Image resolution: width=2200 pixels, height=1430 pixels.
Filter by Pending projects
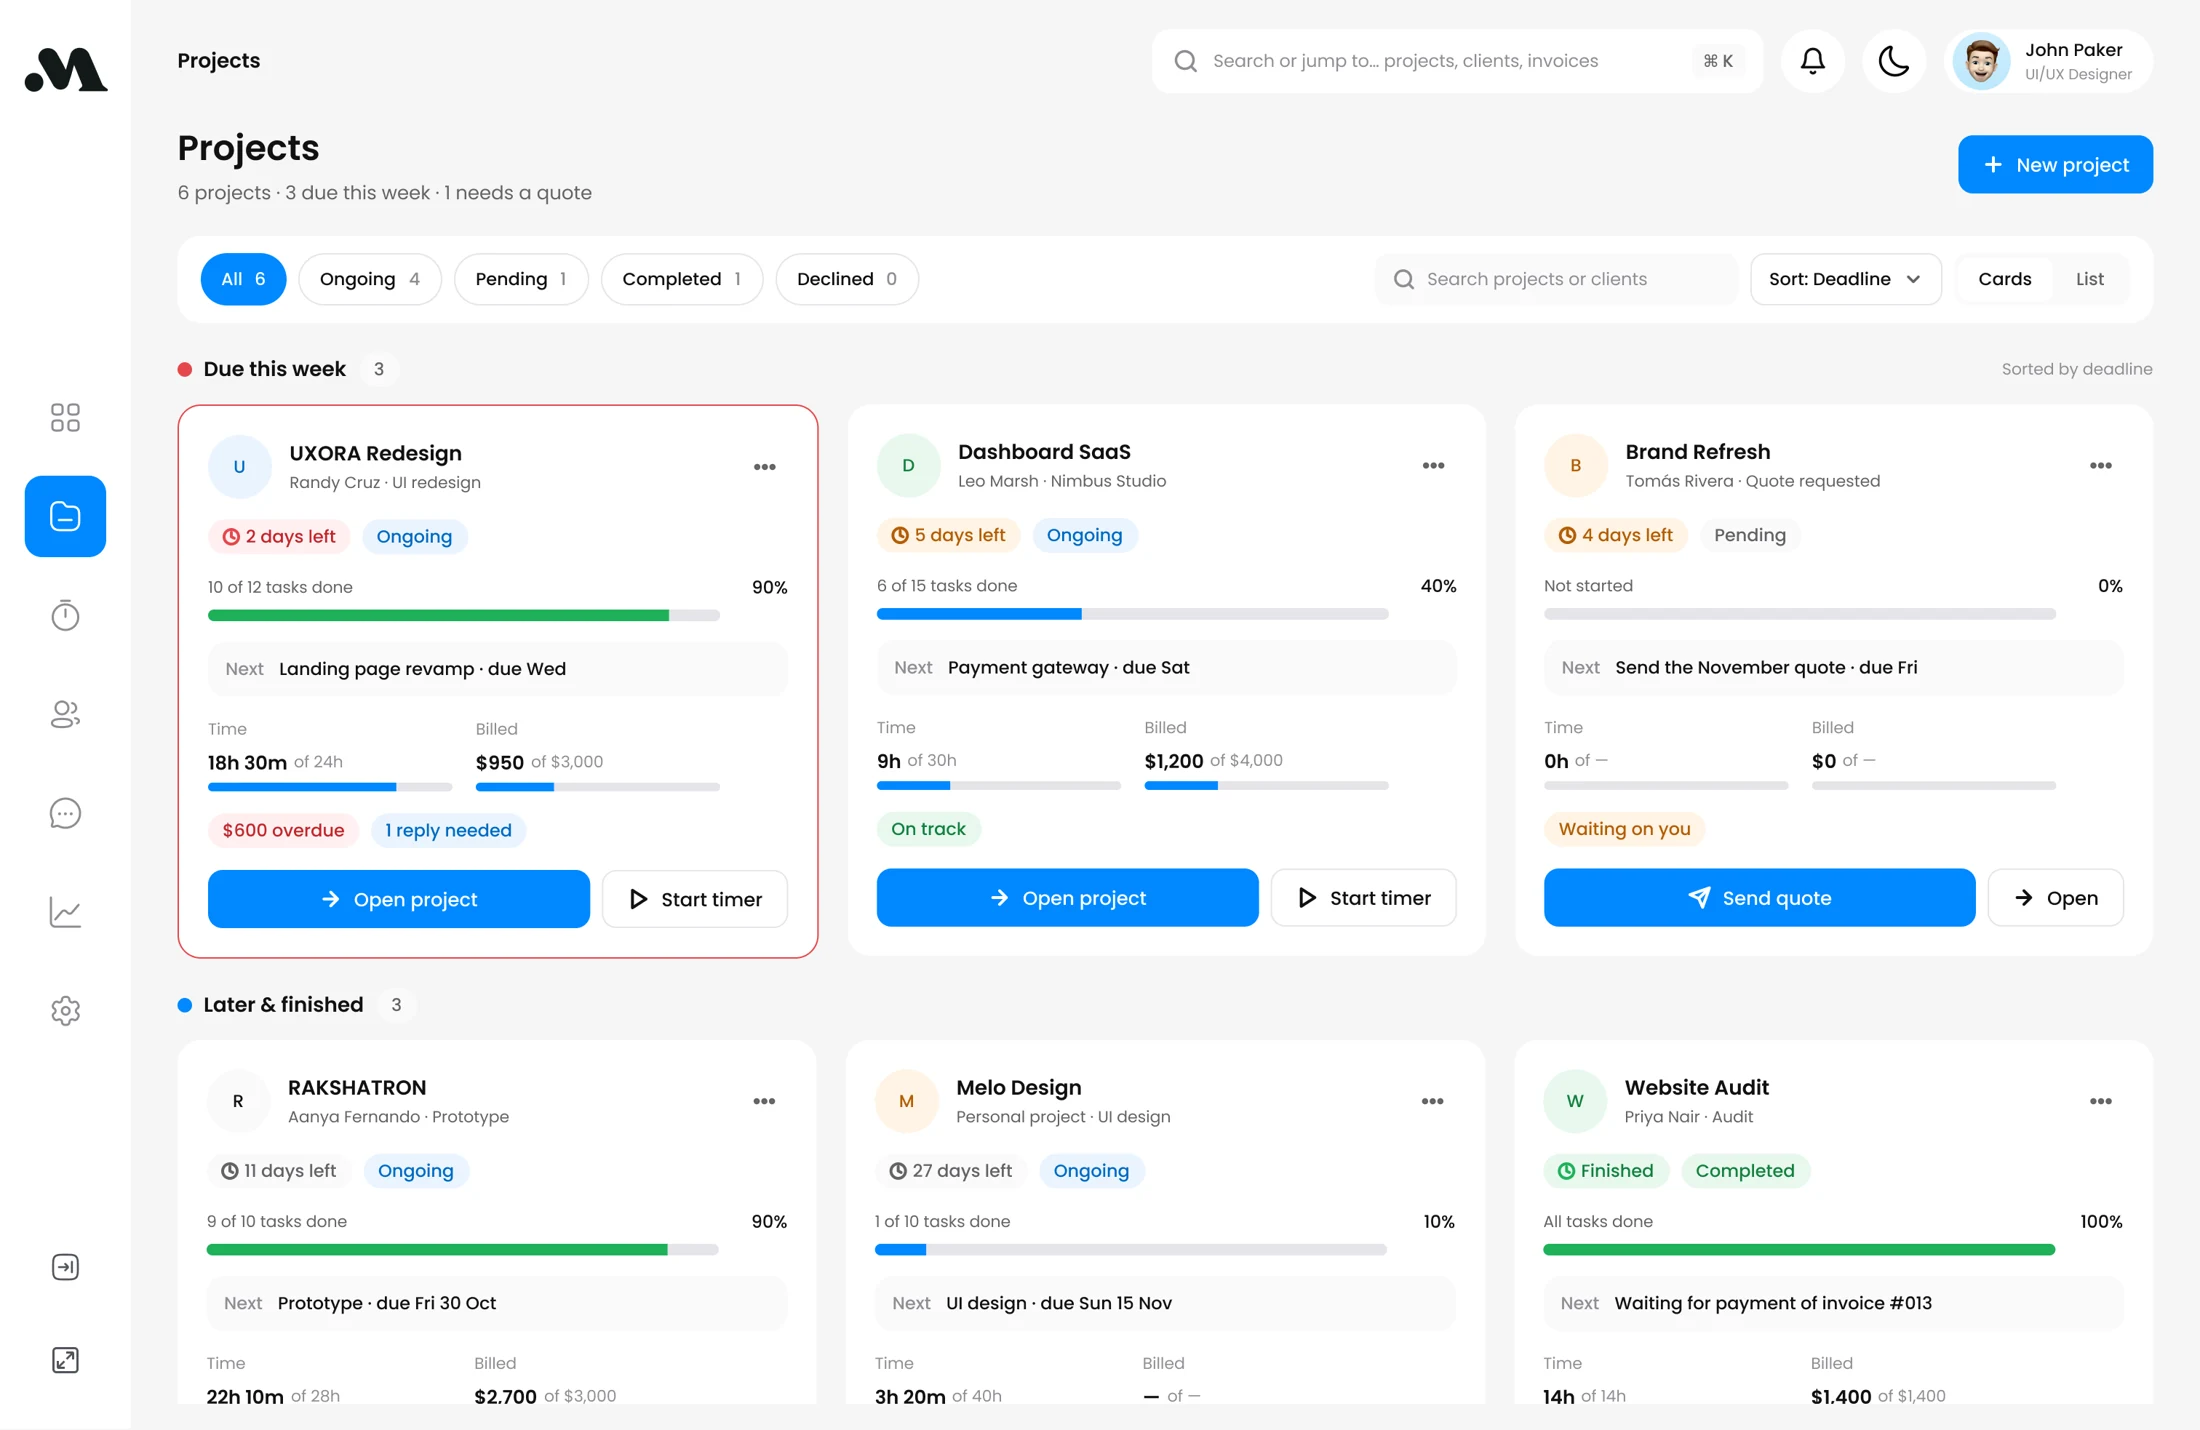521,279
